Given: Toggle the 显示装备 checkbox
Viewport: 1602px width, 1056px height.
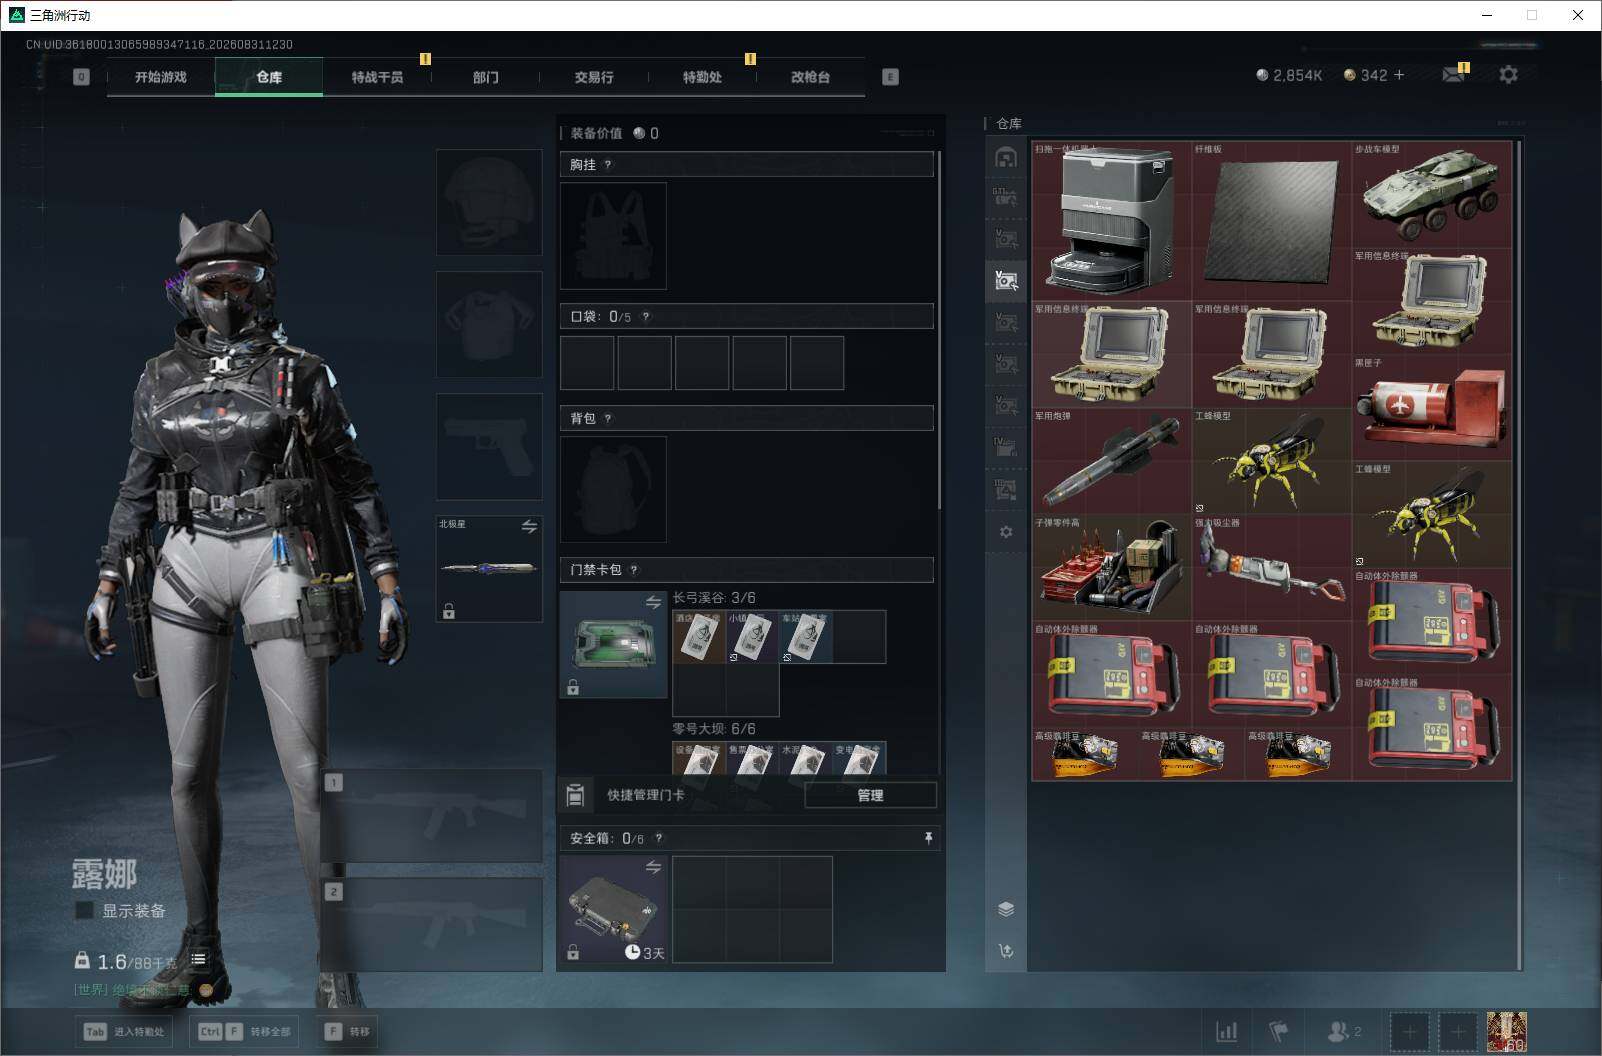Looking at the screenshot, I should [x=85, y=910].
